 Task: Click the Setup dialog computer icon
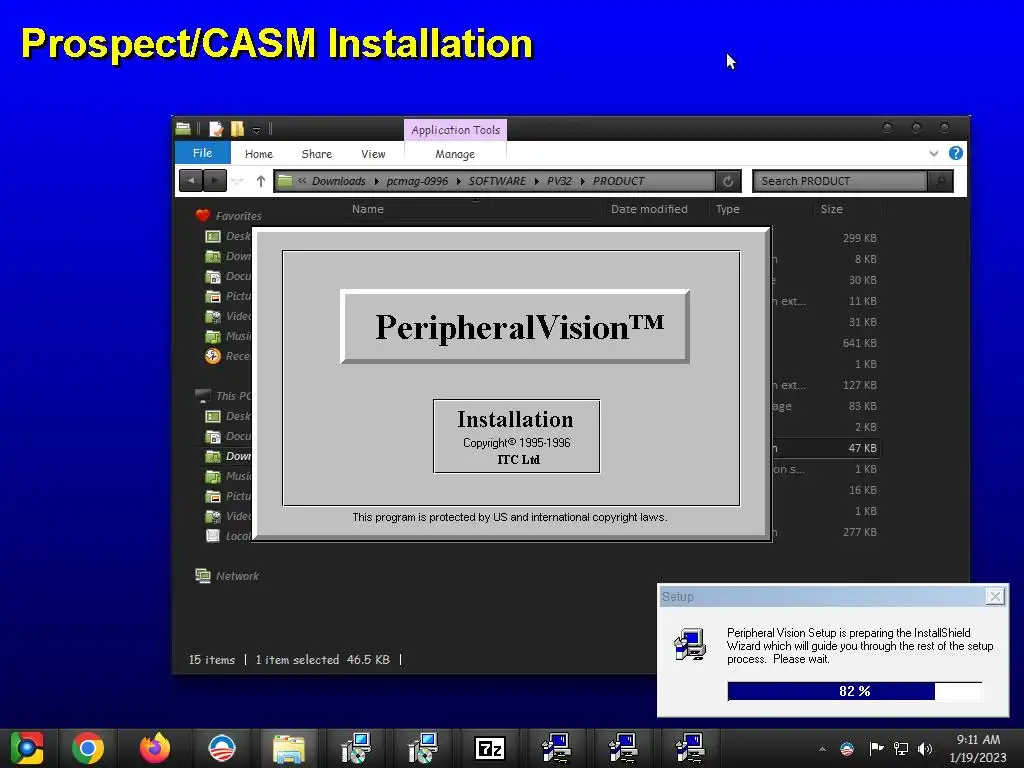[690, 645]
